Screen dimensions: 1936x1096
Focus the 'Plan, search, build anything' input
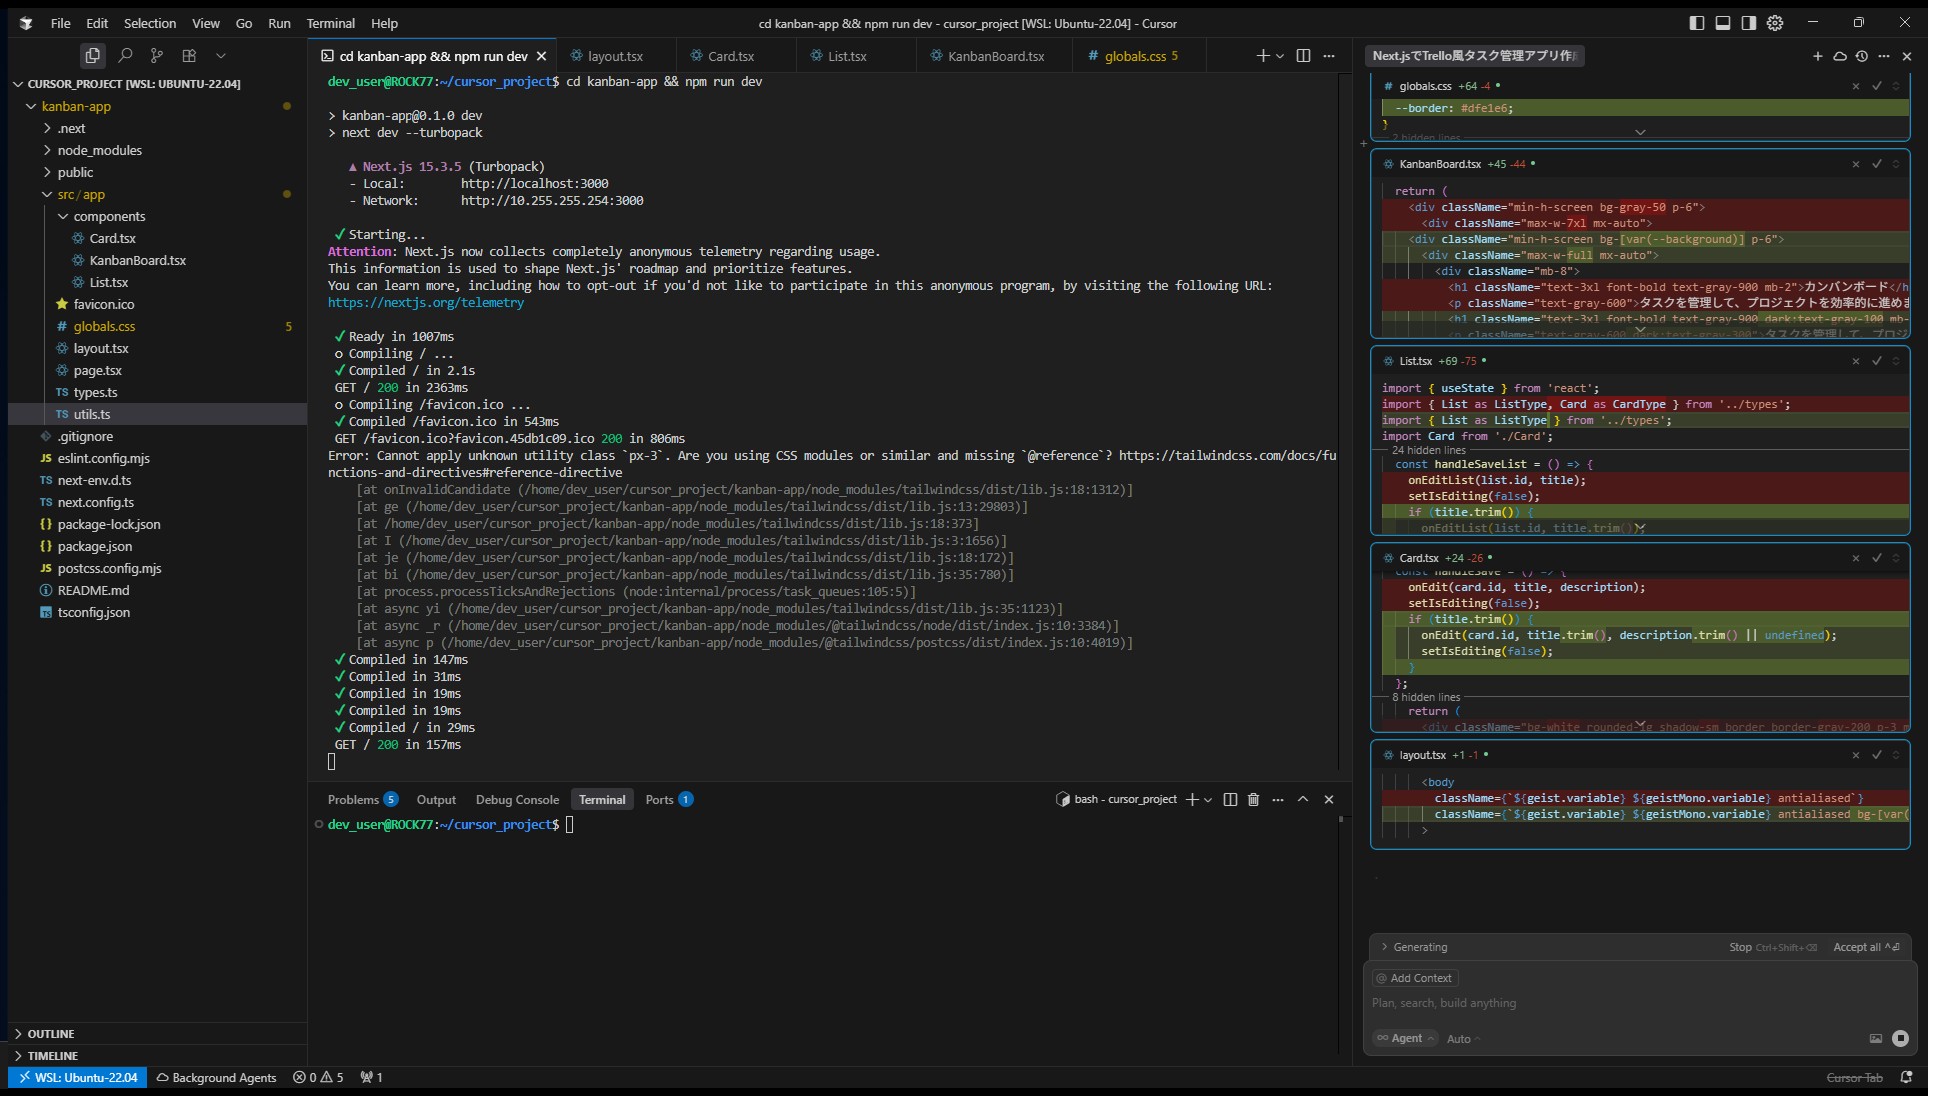pos(1600,1003)
